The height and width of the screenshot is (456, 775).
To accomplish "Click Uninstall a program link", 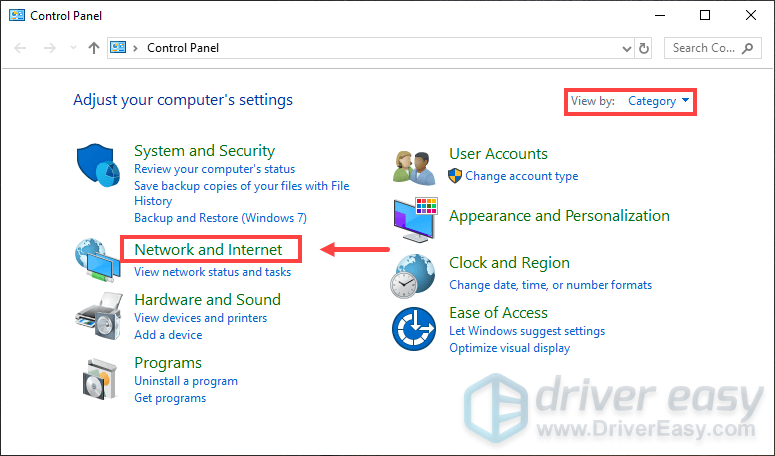I will point(186,381).
